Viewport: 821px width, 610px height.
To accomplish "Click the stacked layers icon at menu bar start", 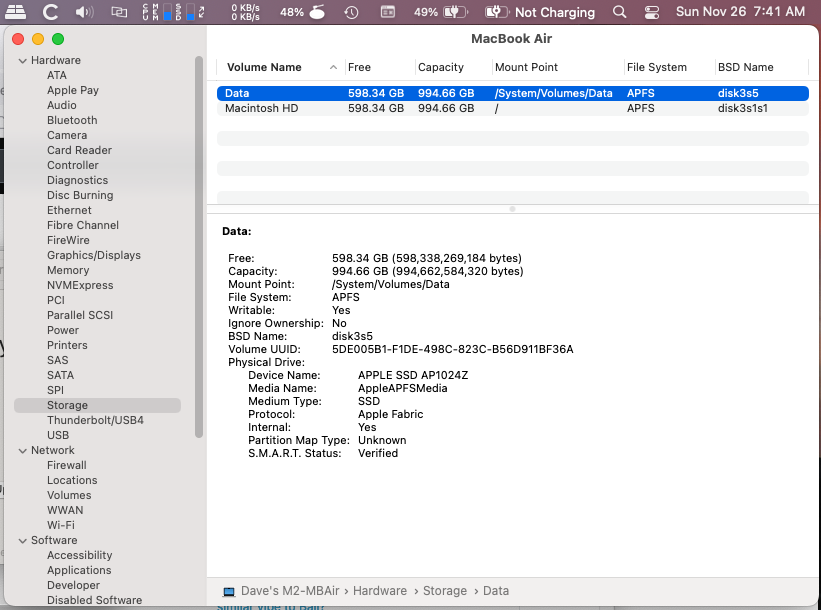I will (15, 12).
